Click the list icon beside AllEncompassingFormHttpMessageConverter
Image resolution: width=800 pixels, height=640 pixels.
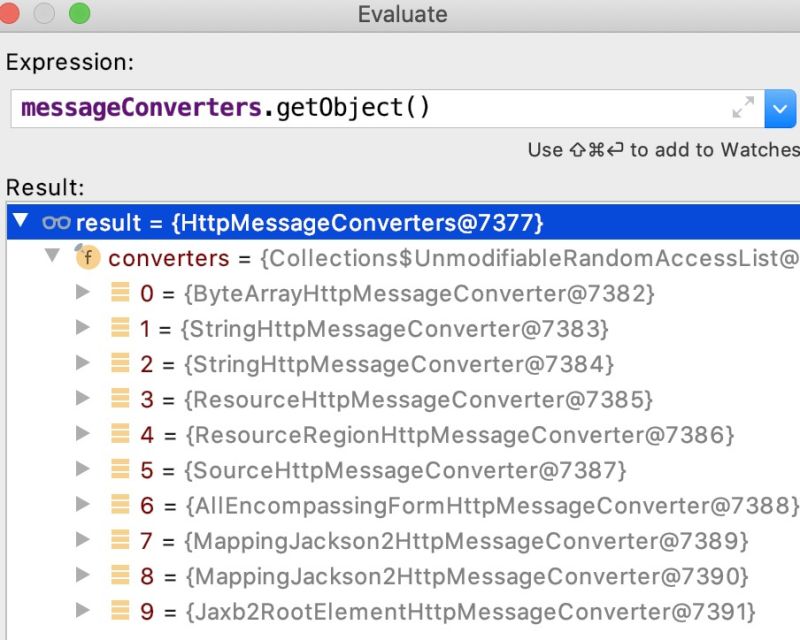(x=119, y=505)
